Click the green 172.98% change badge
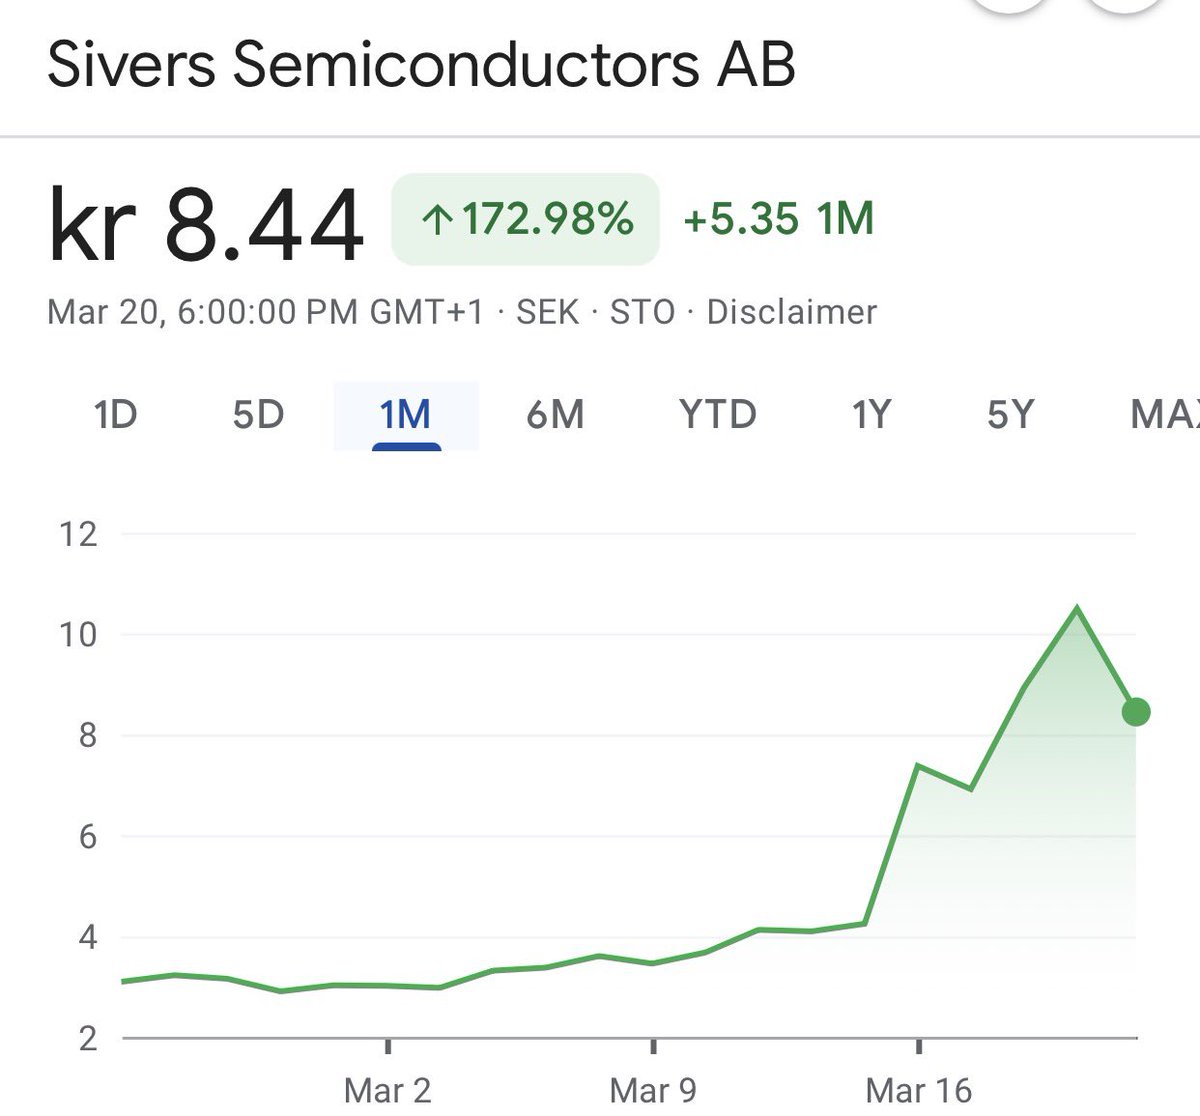The width and height of the screenshot is (1200, 1116). pyautogui.click(x=525, y=219)
